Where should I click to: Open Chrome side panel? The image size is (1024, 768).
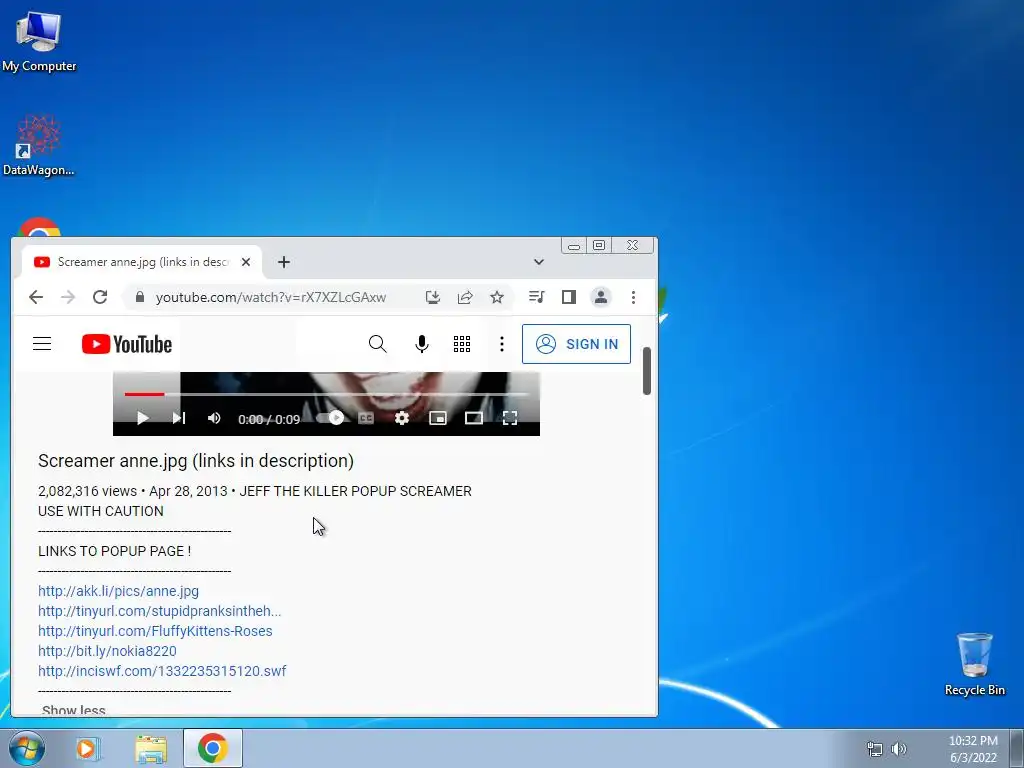pos(569,297)
